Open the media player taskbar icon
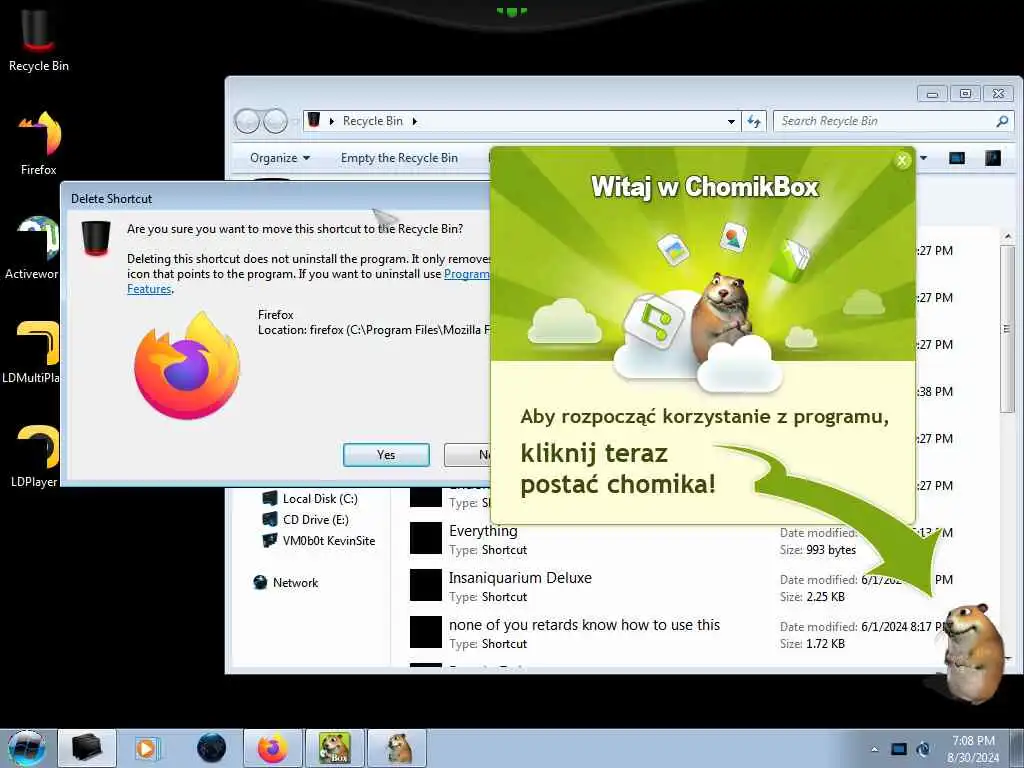 coord(147,748)
